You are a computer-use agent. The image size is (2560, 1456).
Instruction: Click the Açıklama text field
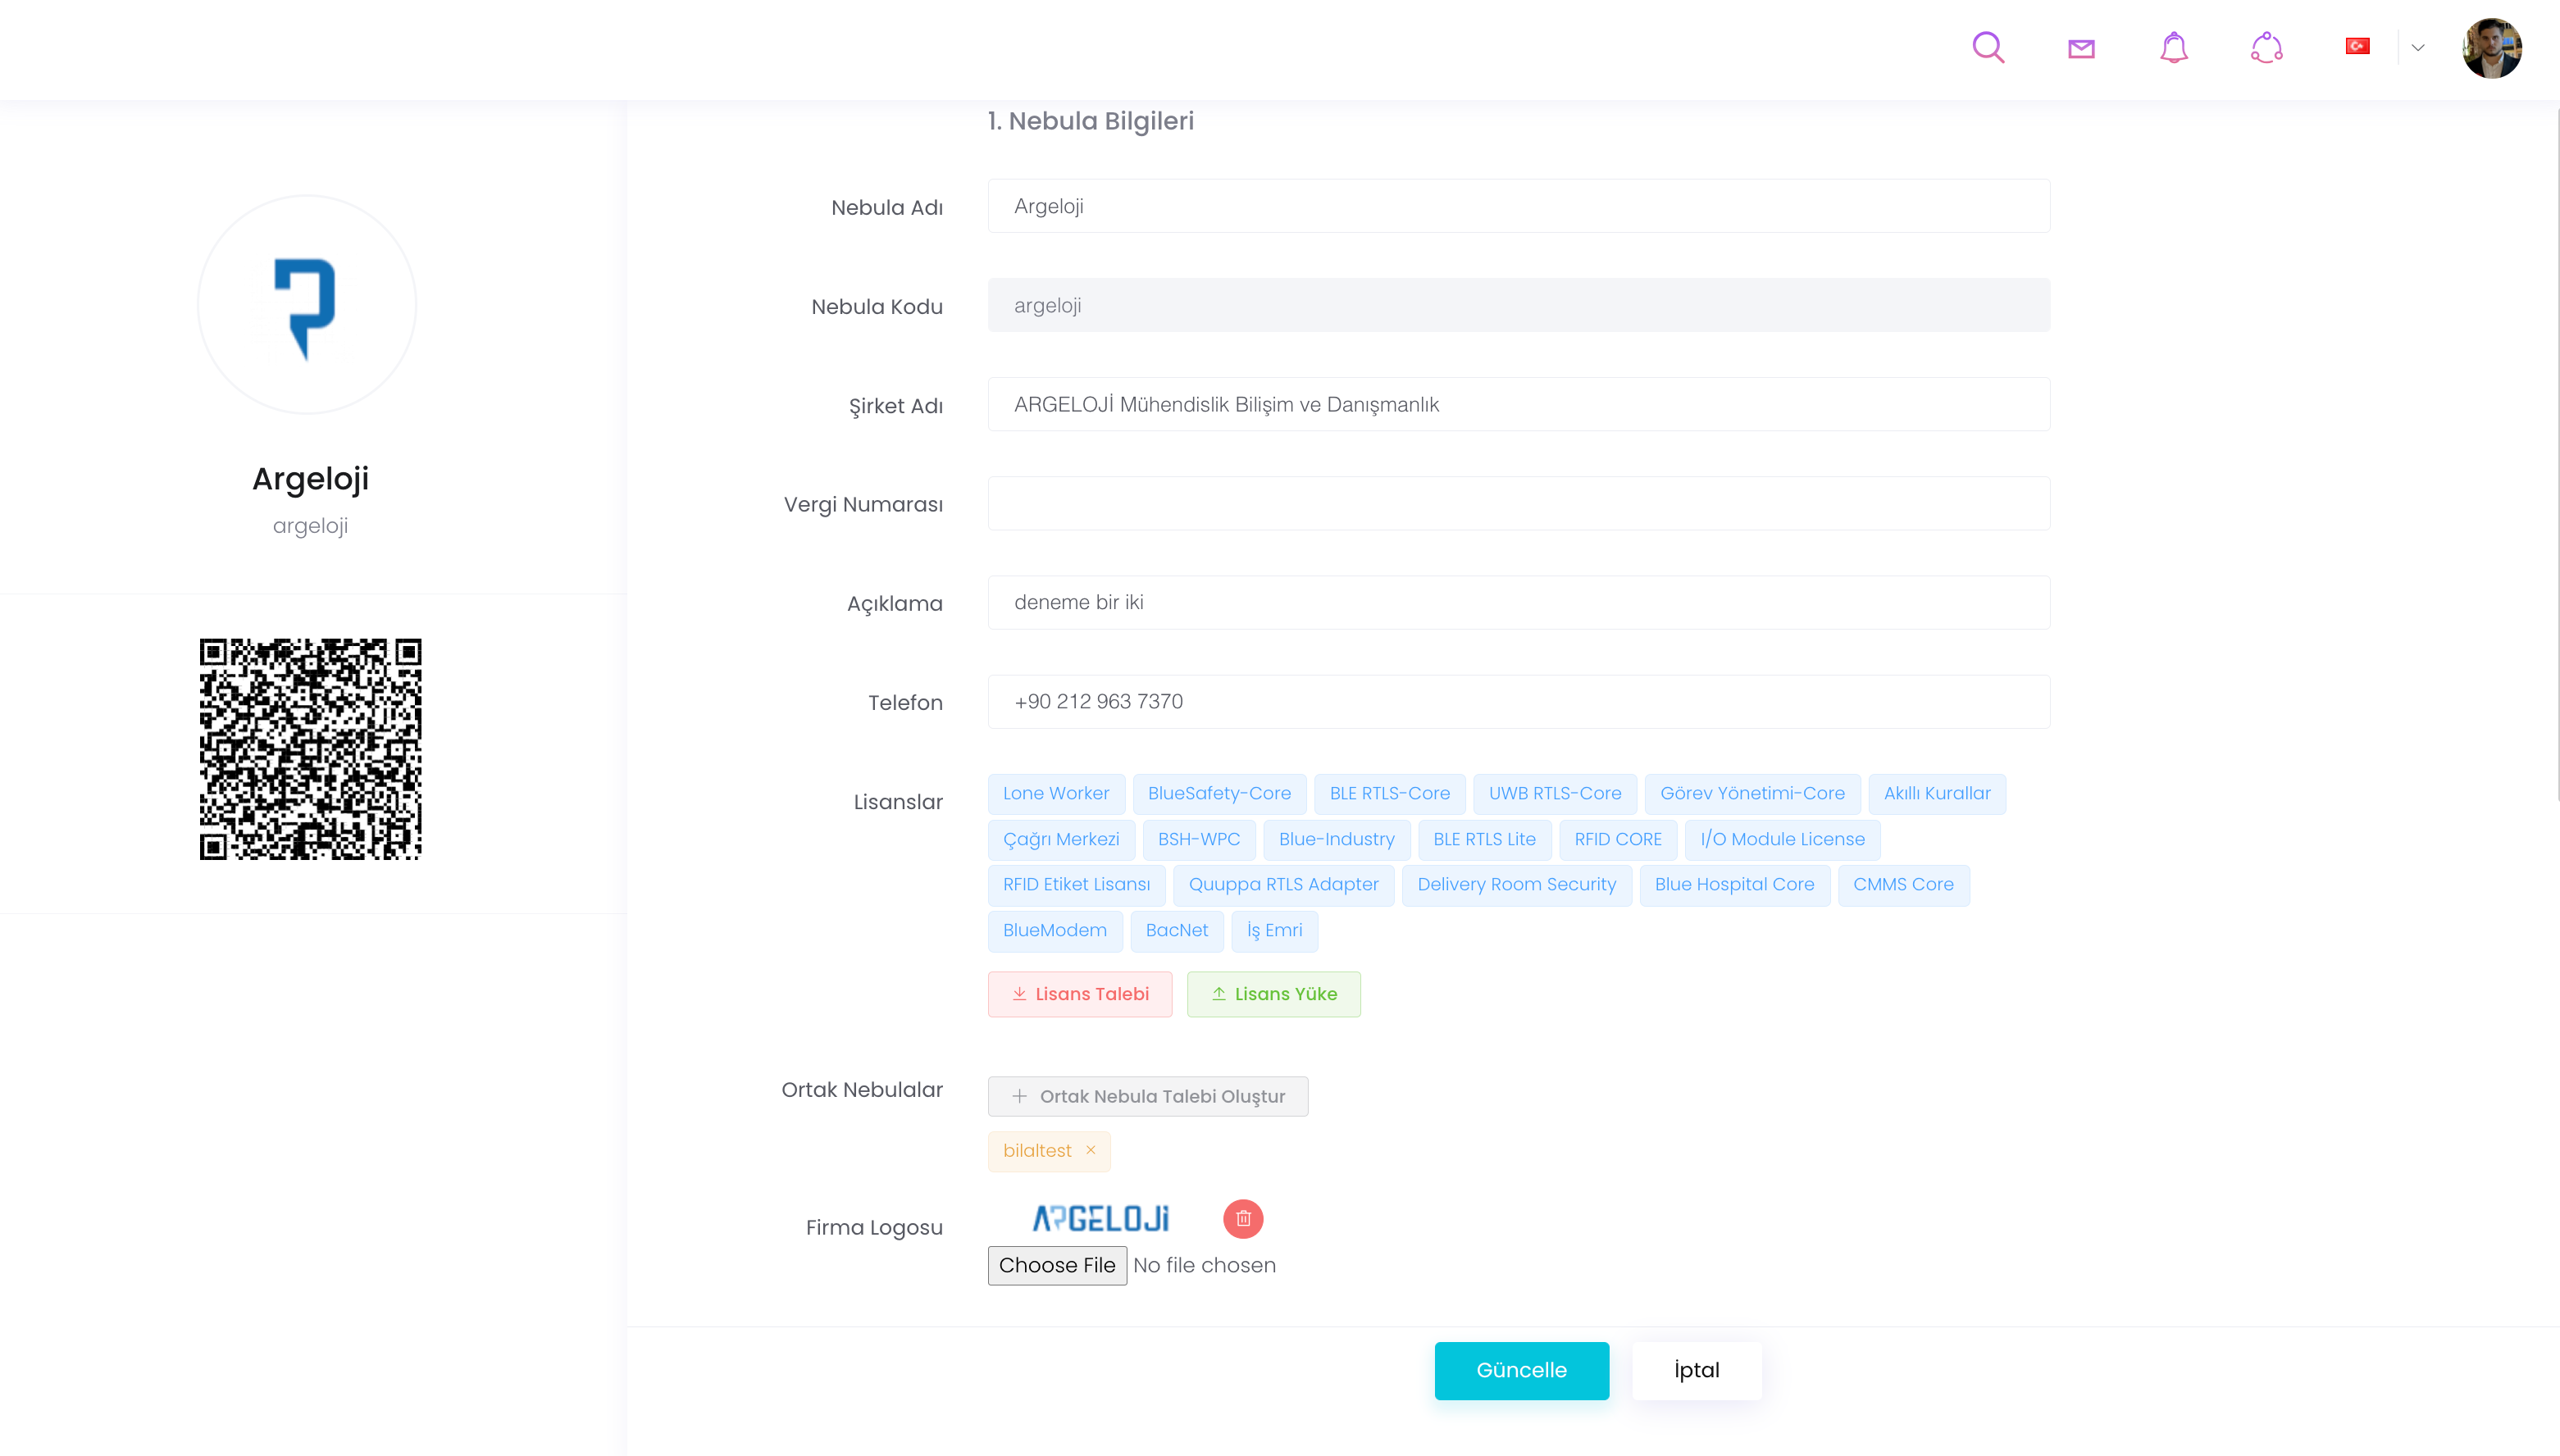(x=1518, y=602)
